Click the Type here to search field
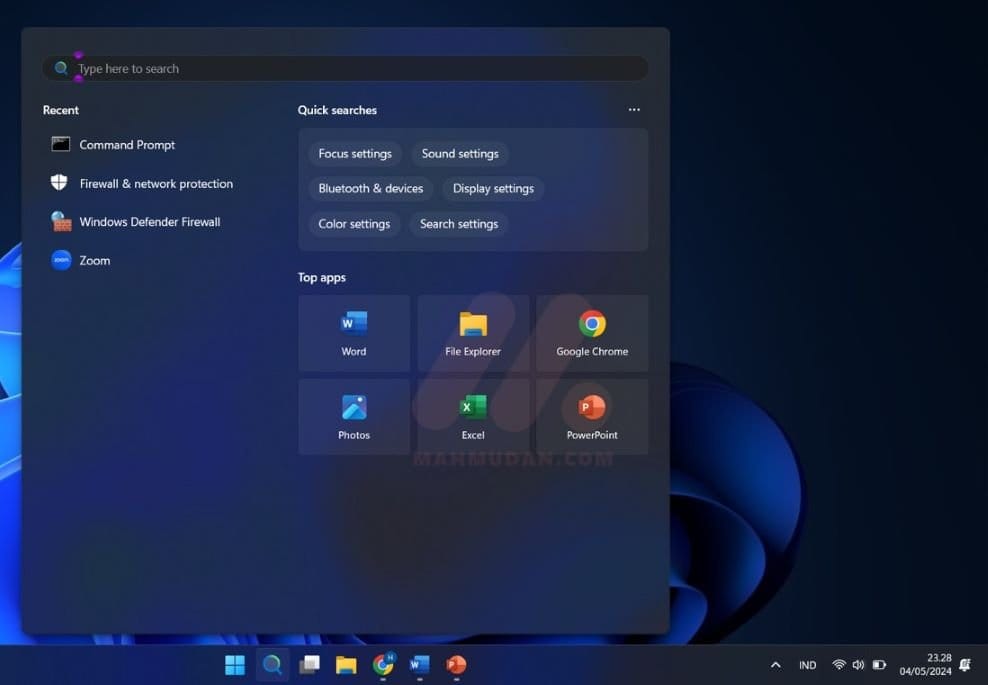 coord(345,69)
